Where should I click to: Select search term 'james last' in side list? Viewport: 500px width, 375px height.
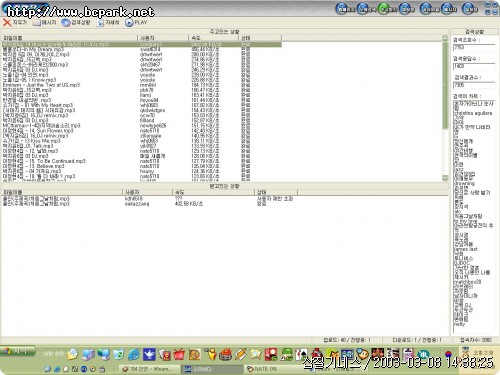click(466, 249)
